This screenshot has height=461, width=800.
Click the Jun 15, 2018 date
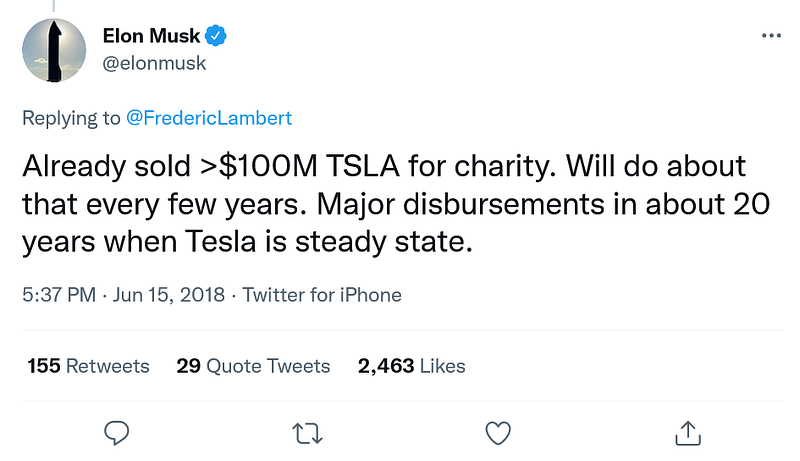coord(168,295)
